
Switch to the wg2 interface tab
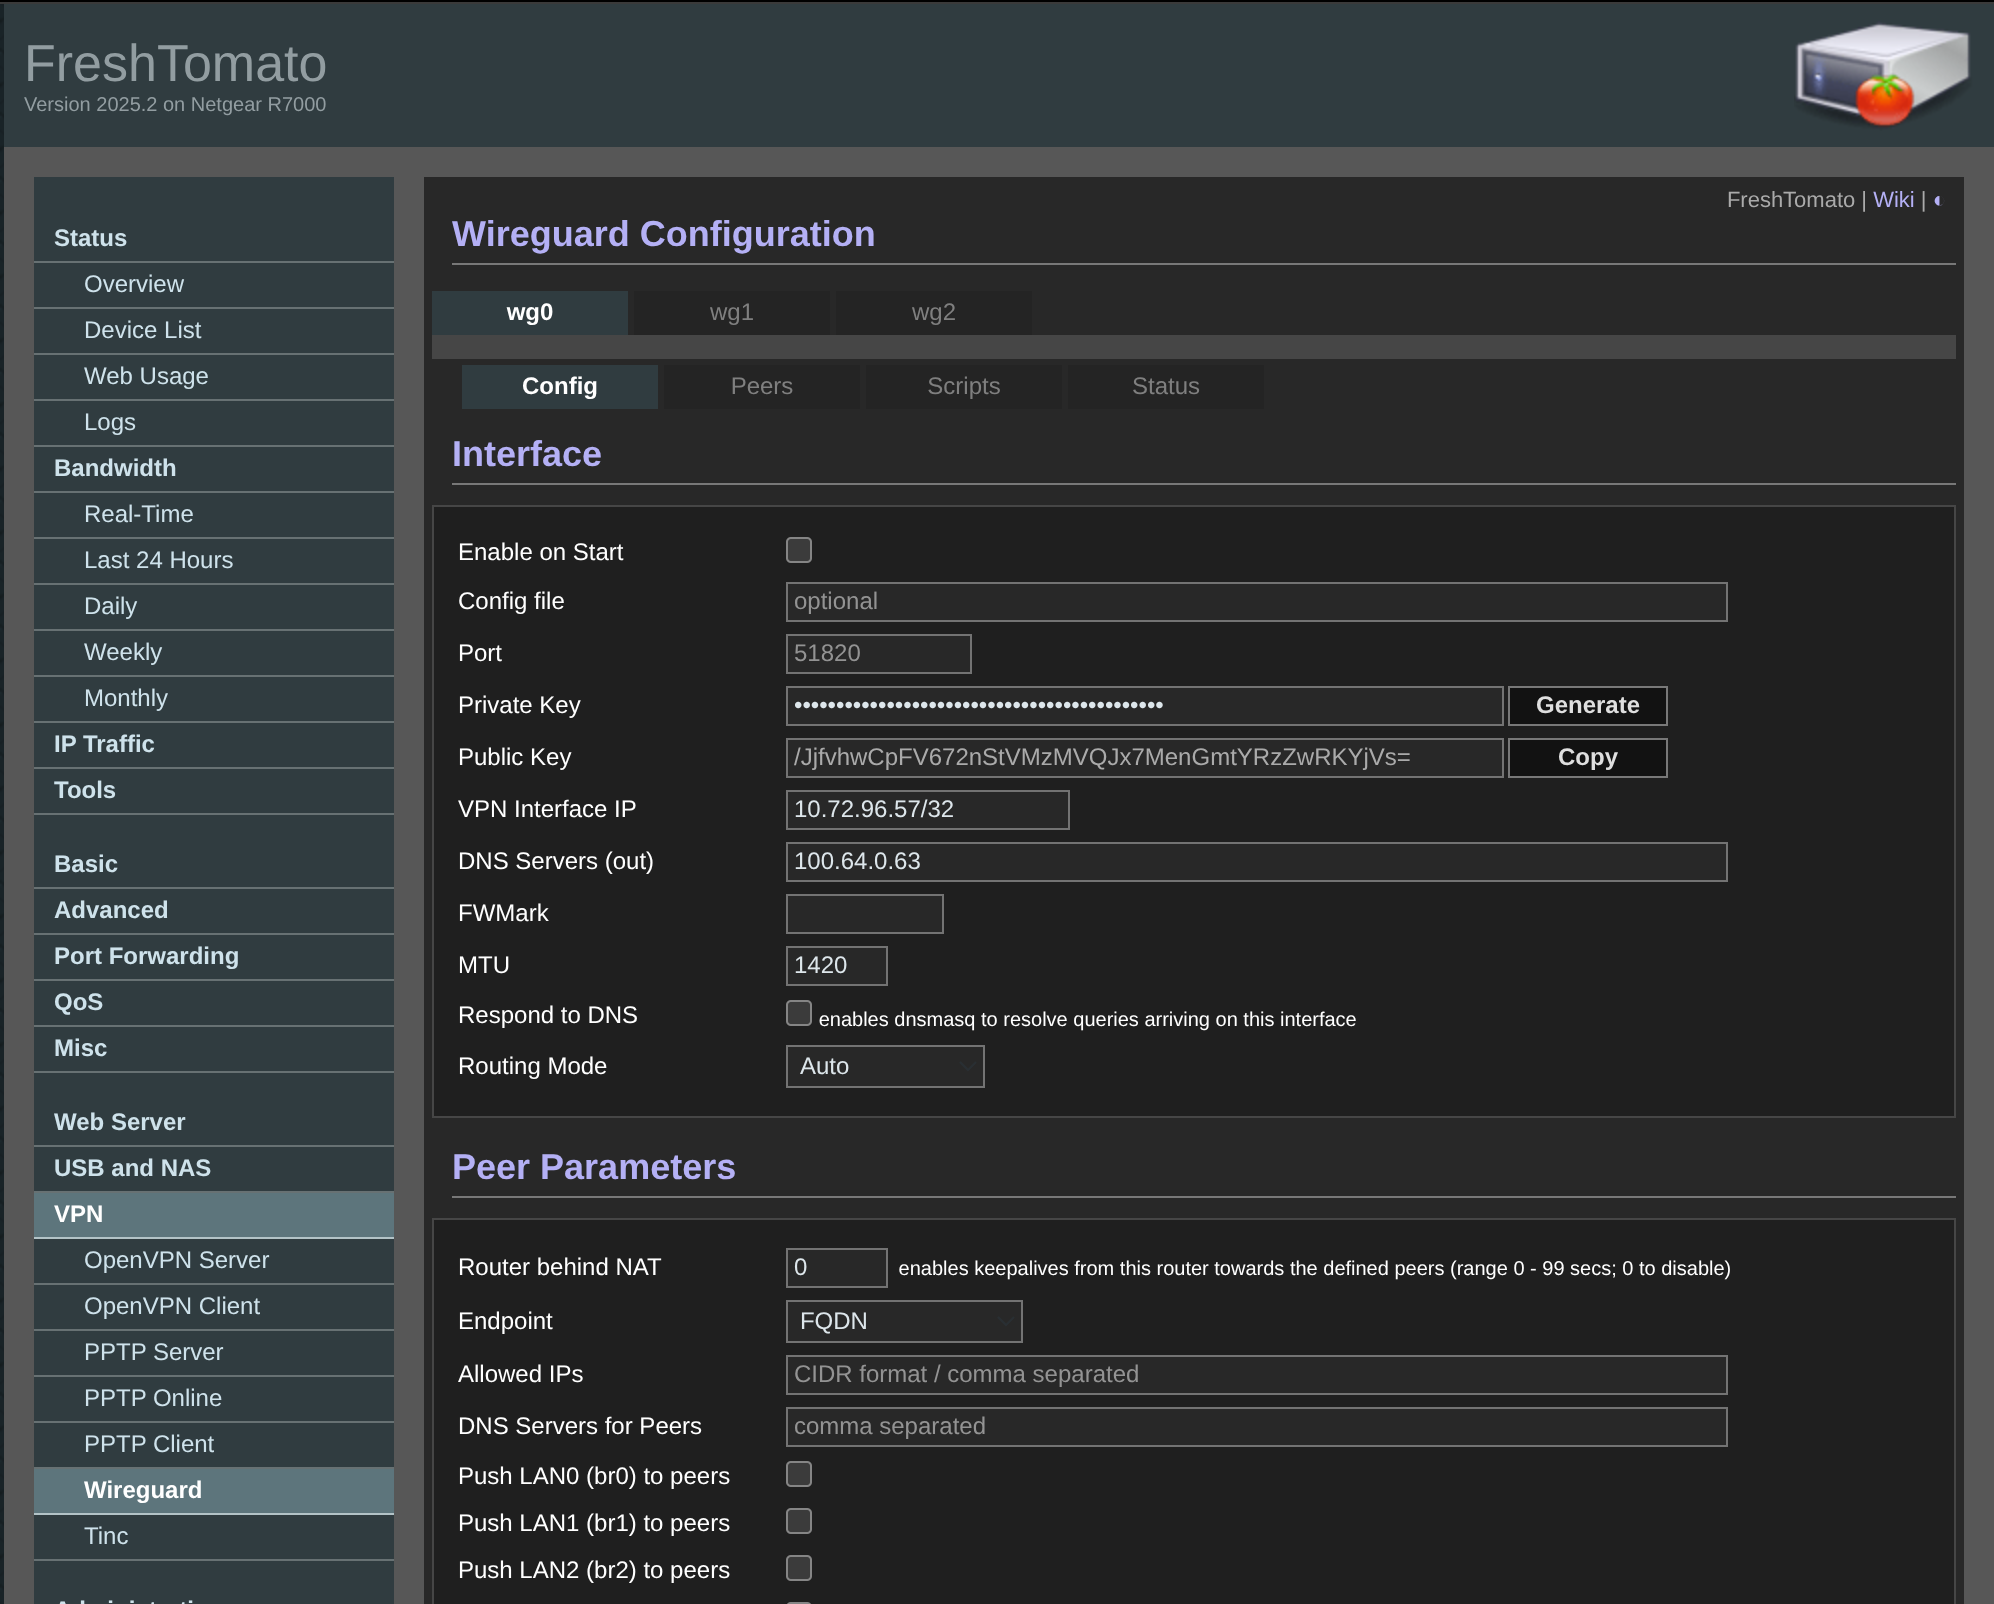click(x=934, y=313)
